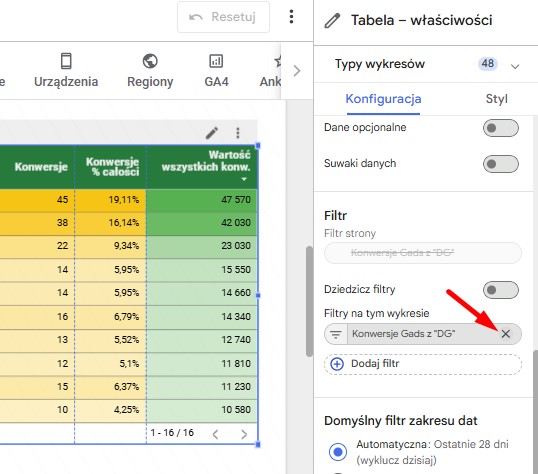This screenshot has width=538, height=474.
Task: Click the Resetuj button
Action: pos(223,17)
